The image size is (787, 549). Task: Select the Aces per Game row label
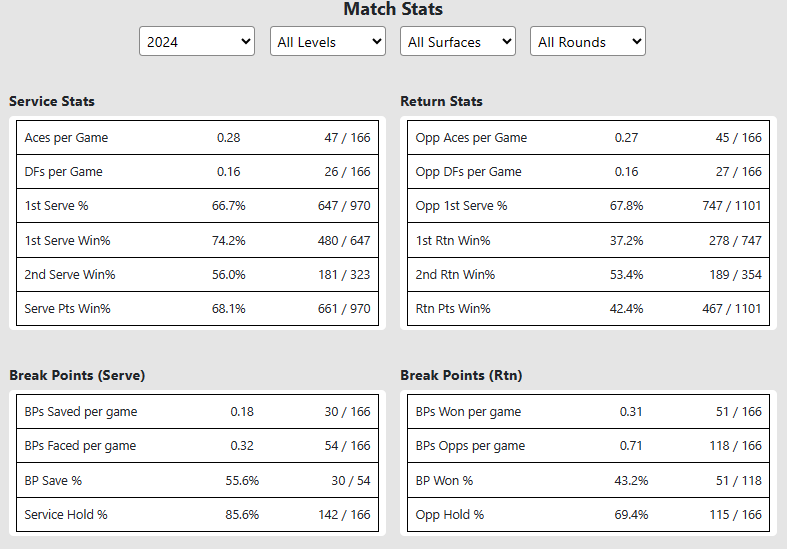[x=66, y=138]
